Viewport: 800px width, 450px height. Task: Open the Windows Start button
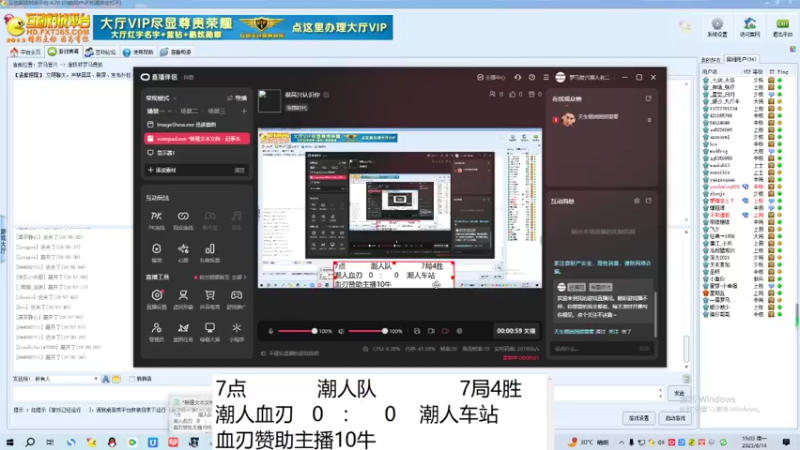(10, 442)
